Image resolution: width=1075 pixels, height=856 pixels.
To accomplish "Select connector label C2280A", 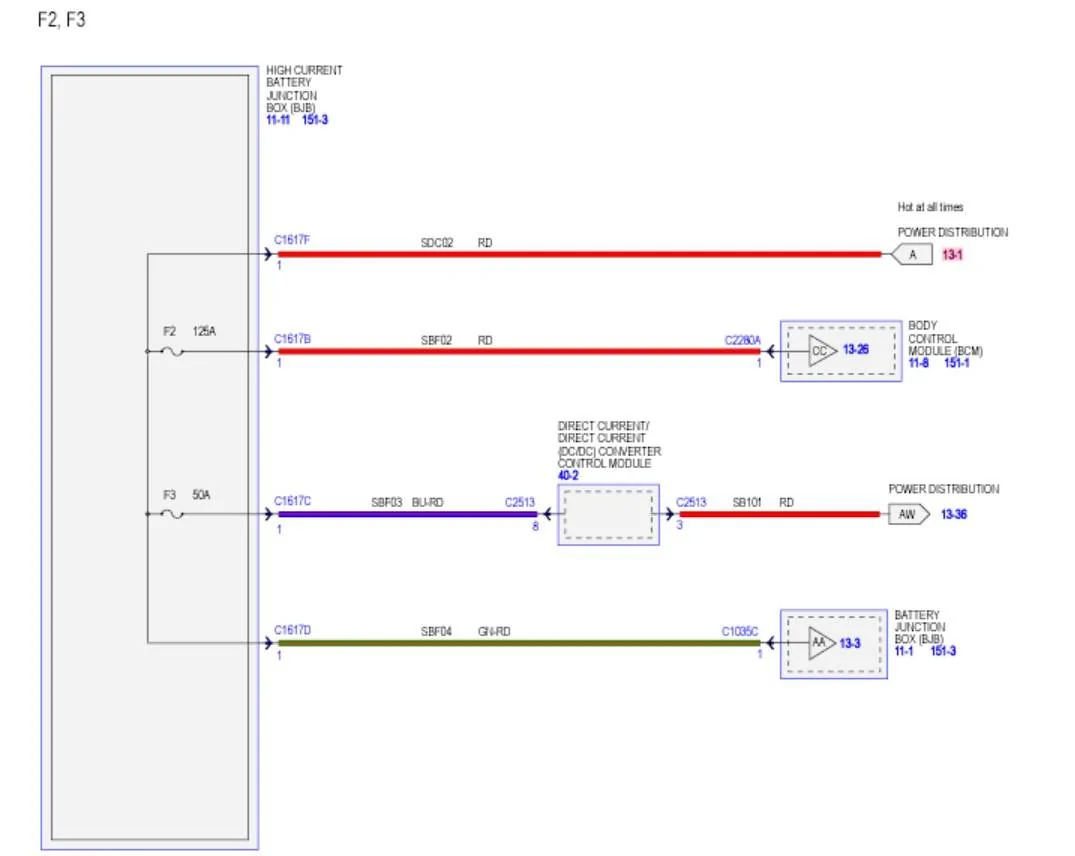I will point(742,340).
